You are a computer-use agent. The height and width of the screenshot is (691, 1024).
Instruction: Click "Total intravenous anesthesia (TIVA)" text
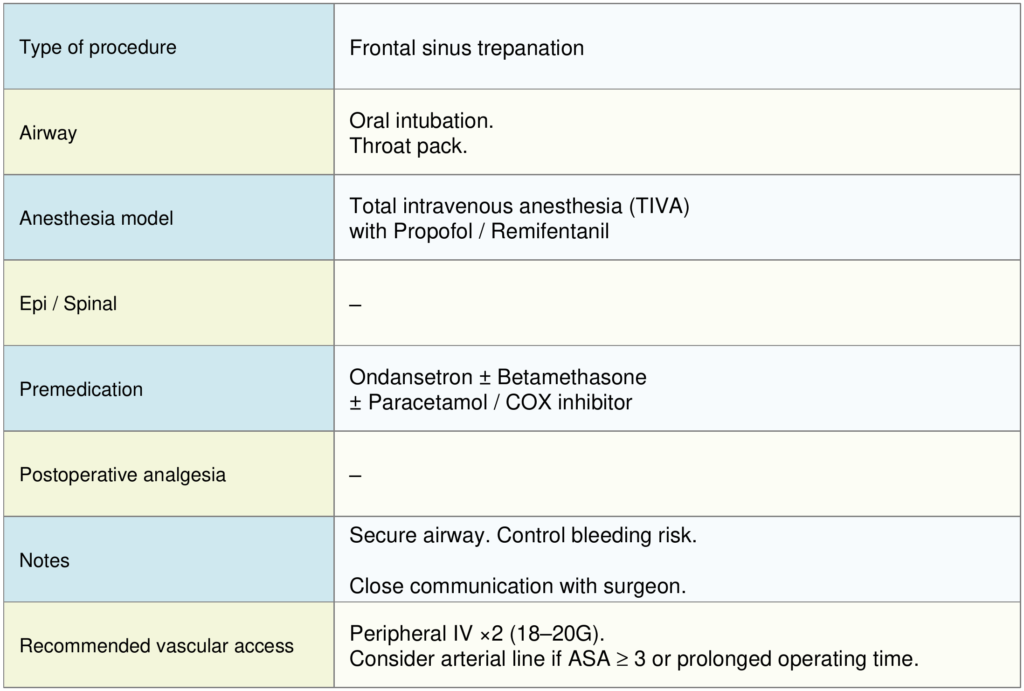pyautogui.click(x=519, y=206)
